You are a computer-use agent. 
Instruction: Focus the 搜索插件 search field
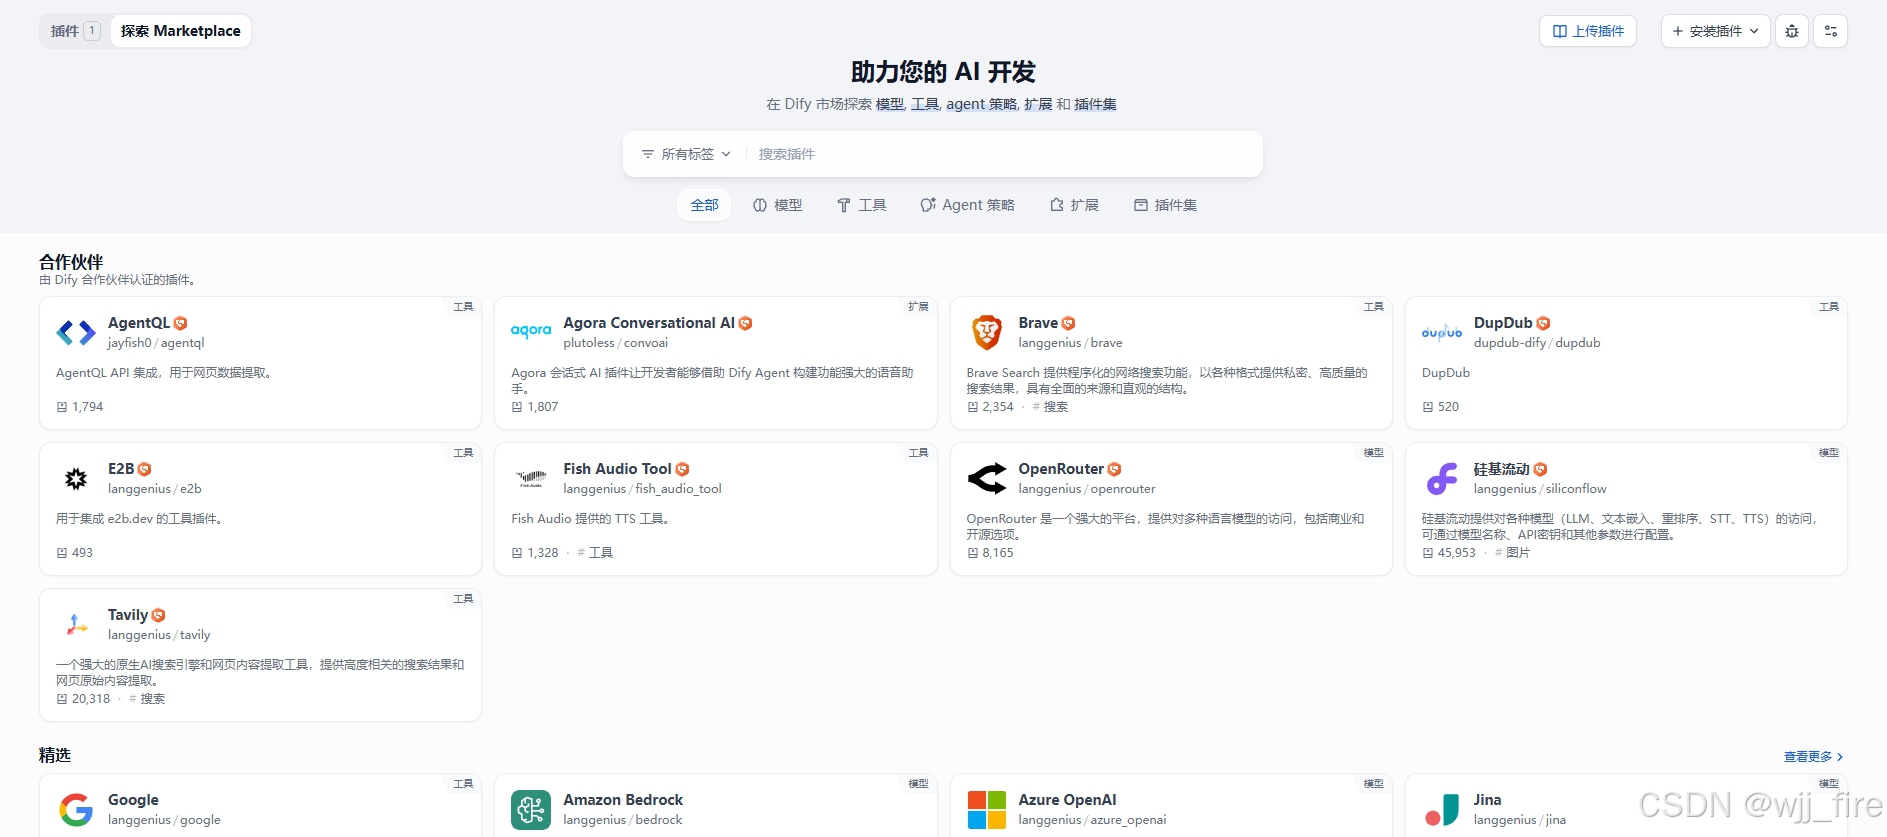click(1003, 154)
